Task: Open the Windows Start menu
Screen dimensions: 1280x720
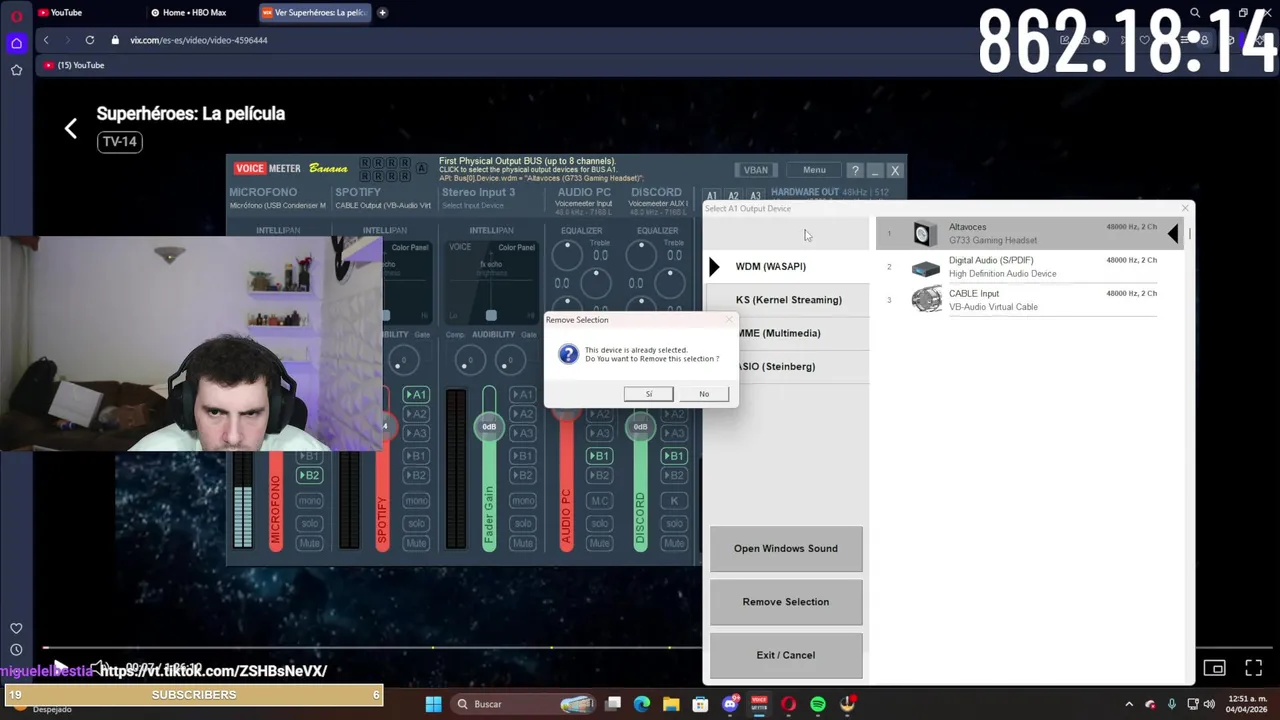Action: 433,704
